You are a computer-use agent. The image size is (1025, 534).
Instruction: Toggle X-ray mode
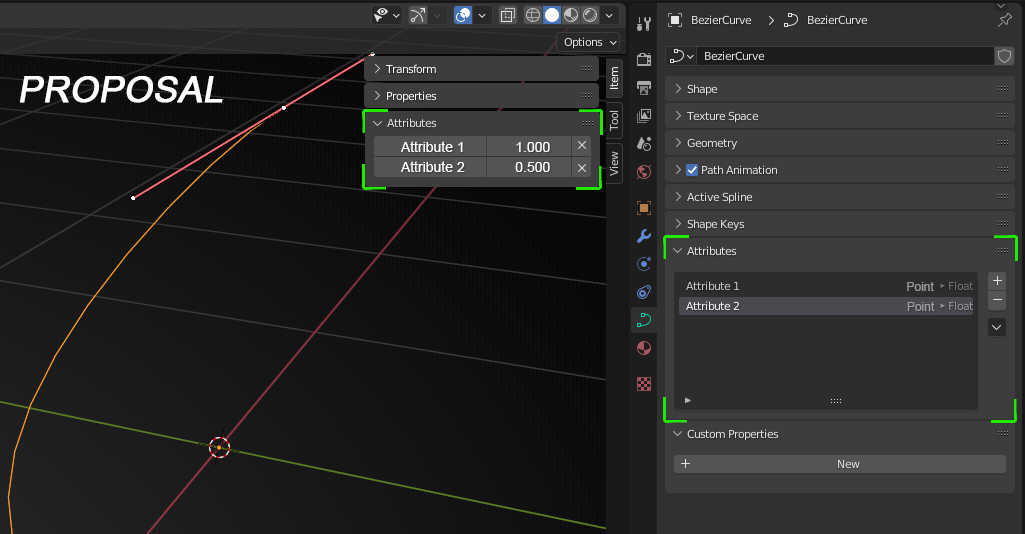[x=508, y=14]
